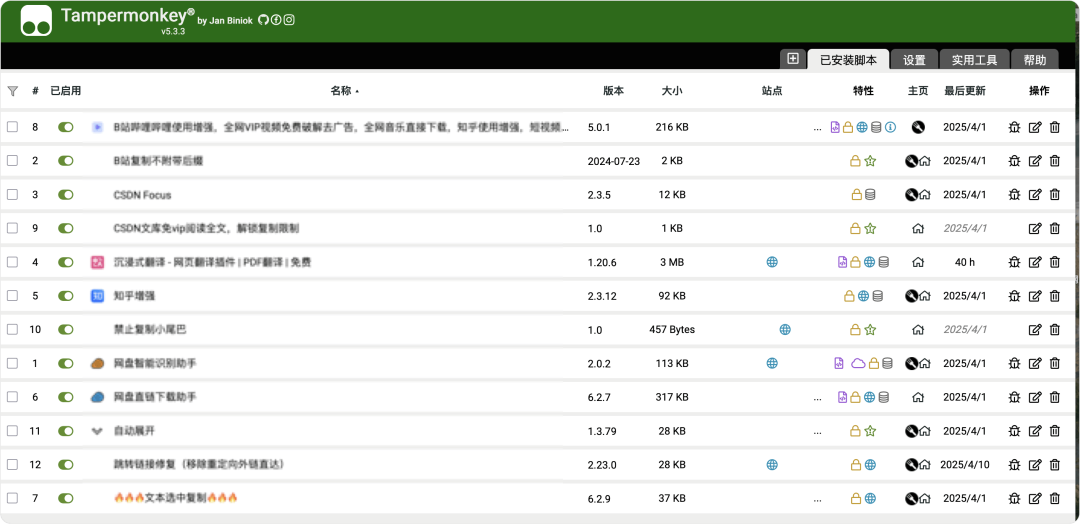Open the 网盘智能识别助手 script name
This screenshot has height=524, width=1080.
(x=155, y=363)
